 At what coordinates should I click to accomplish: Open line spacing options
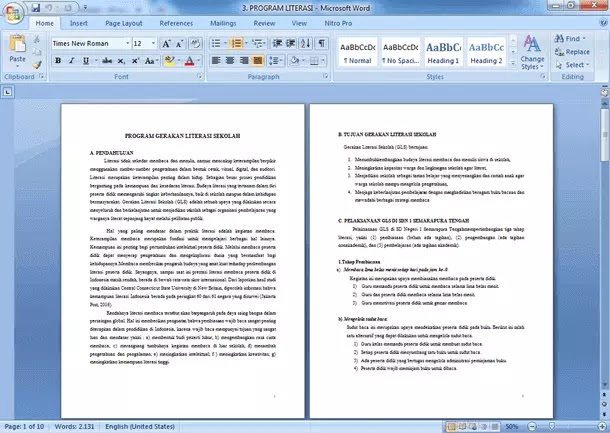276,61
